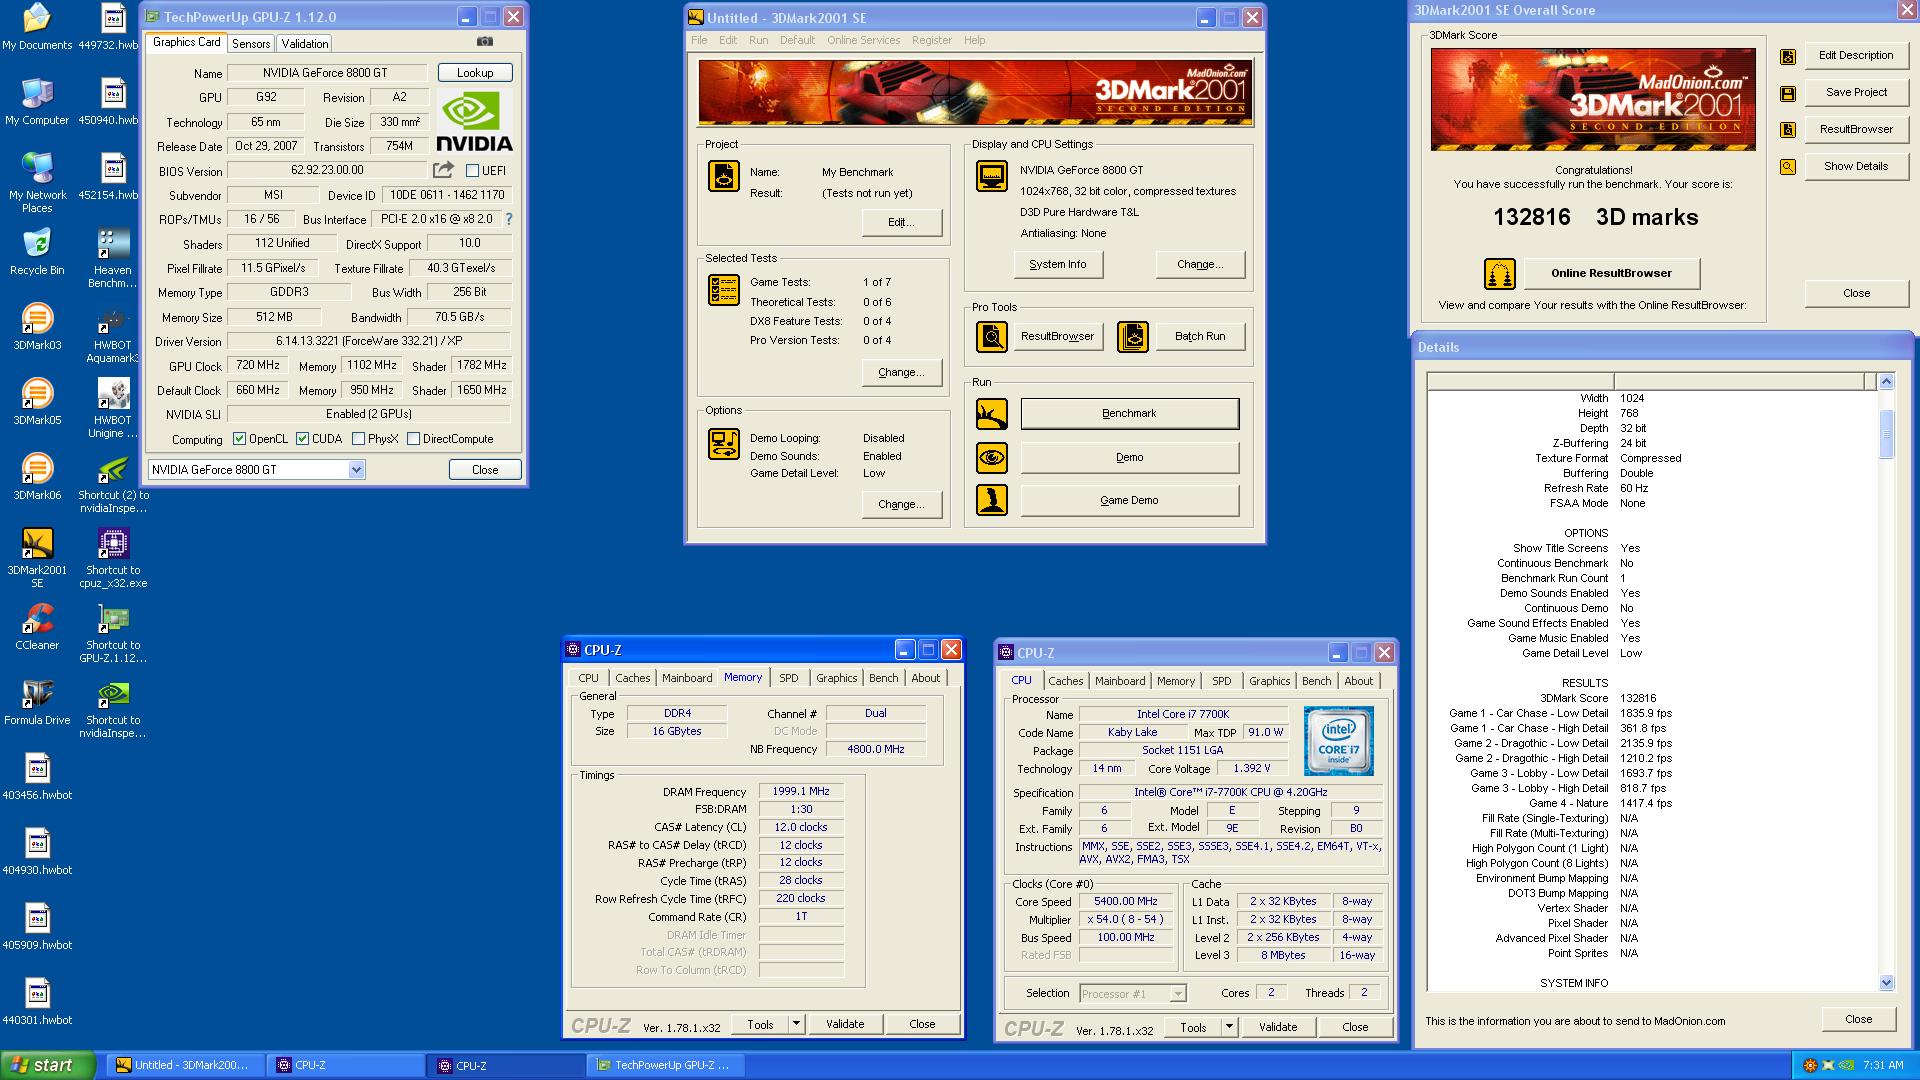1920x1080 pixels.
Task: Click the ResultBrowser magnifier icon under Pro Tools
Action: [x=992, y=337]
